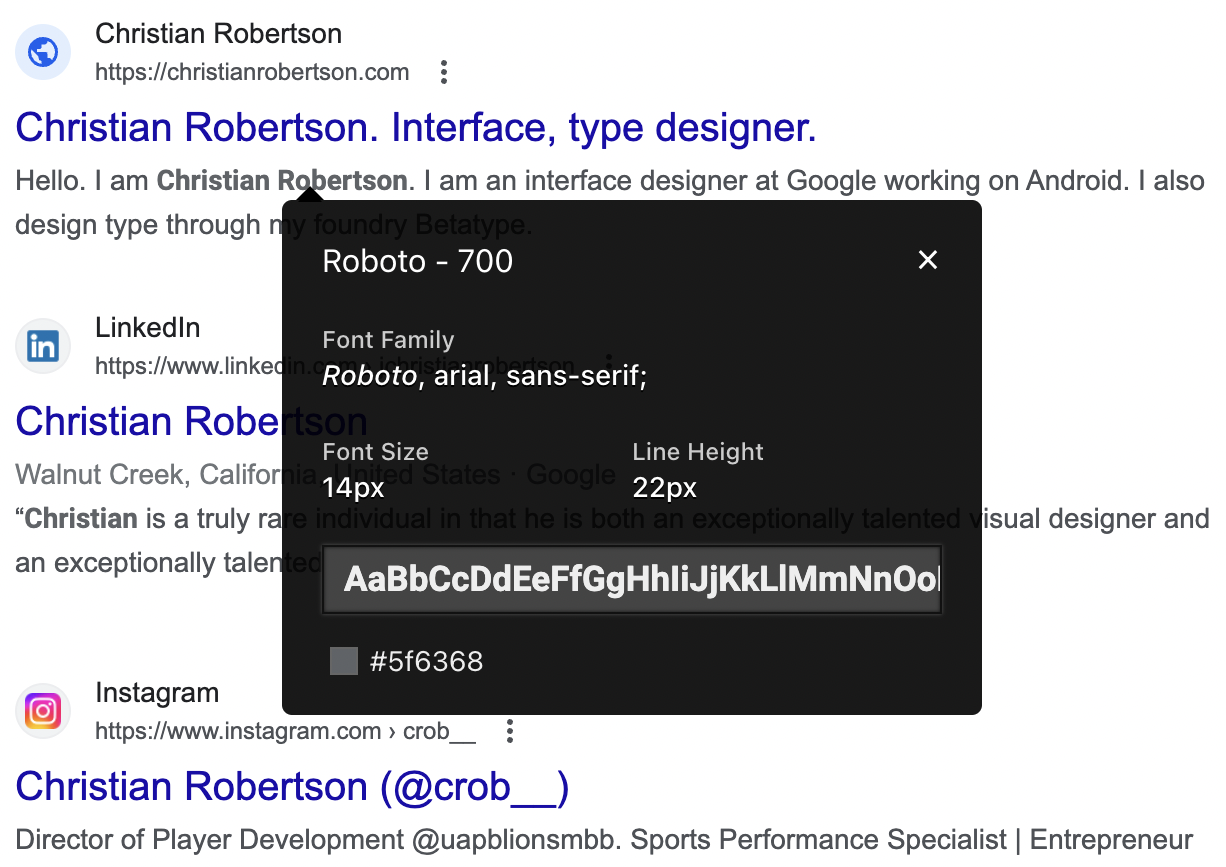Screen dimensions: 1226x867
Task: Open 'Christian Robertson. Interface, type designer.' result
Action: coord(416,128)
